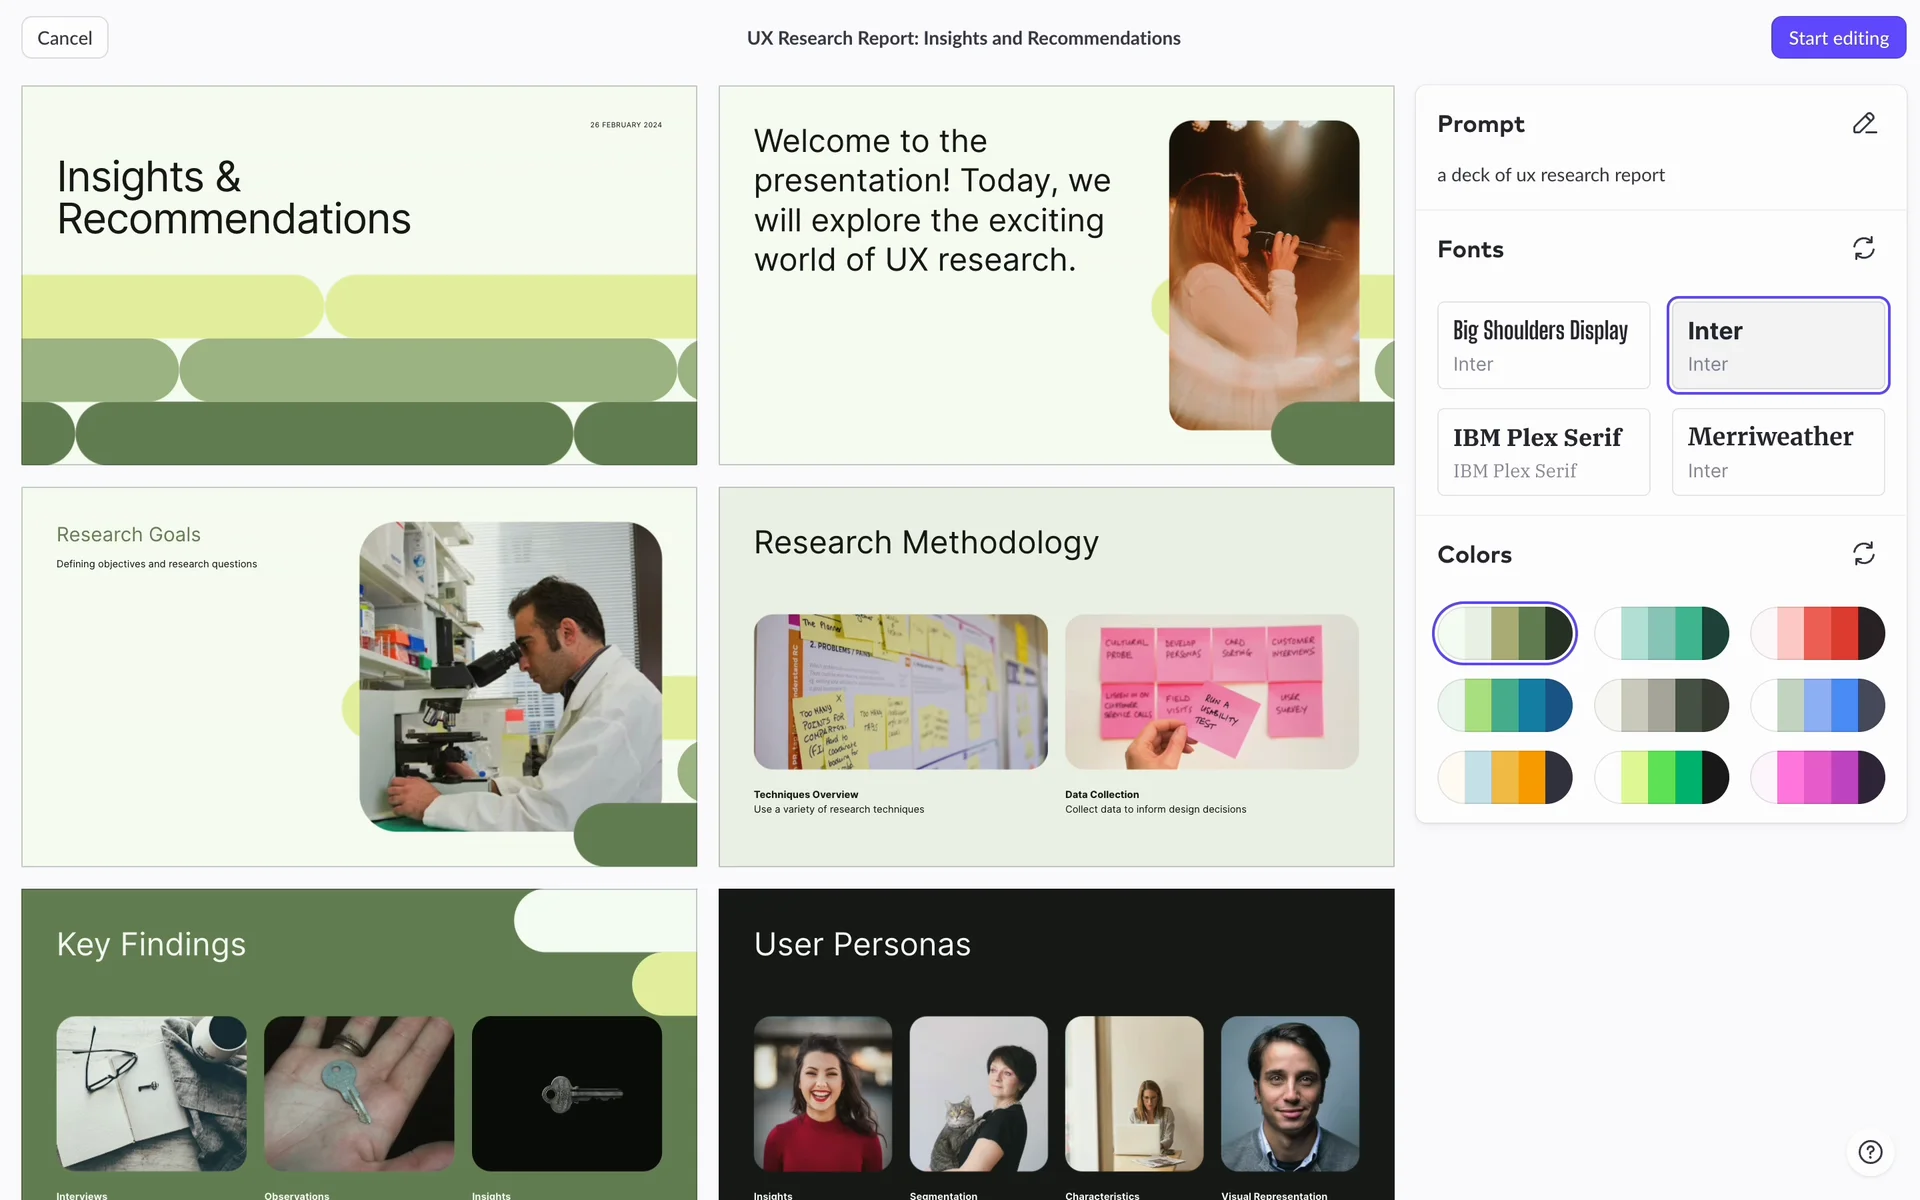Select the Big Shoulders Display font pairing
Image resolution: width=1920 pixels, height=1200 pixels.
click(1543, 345)
